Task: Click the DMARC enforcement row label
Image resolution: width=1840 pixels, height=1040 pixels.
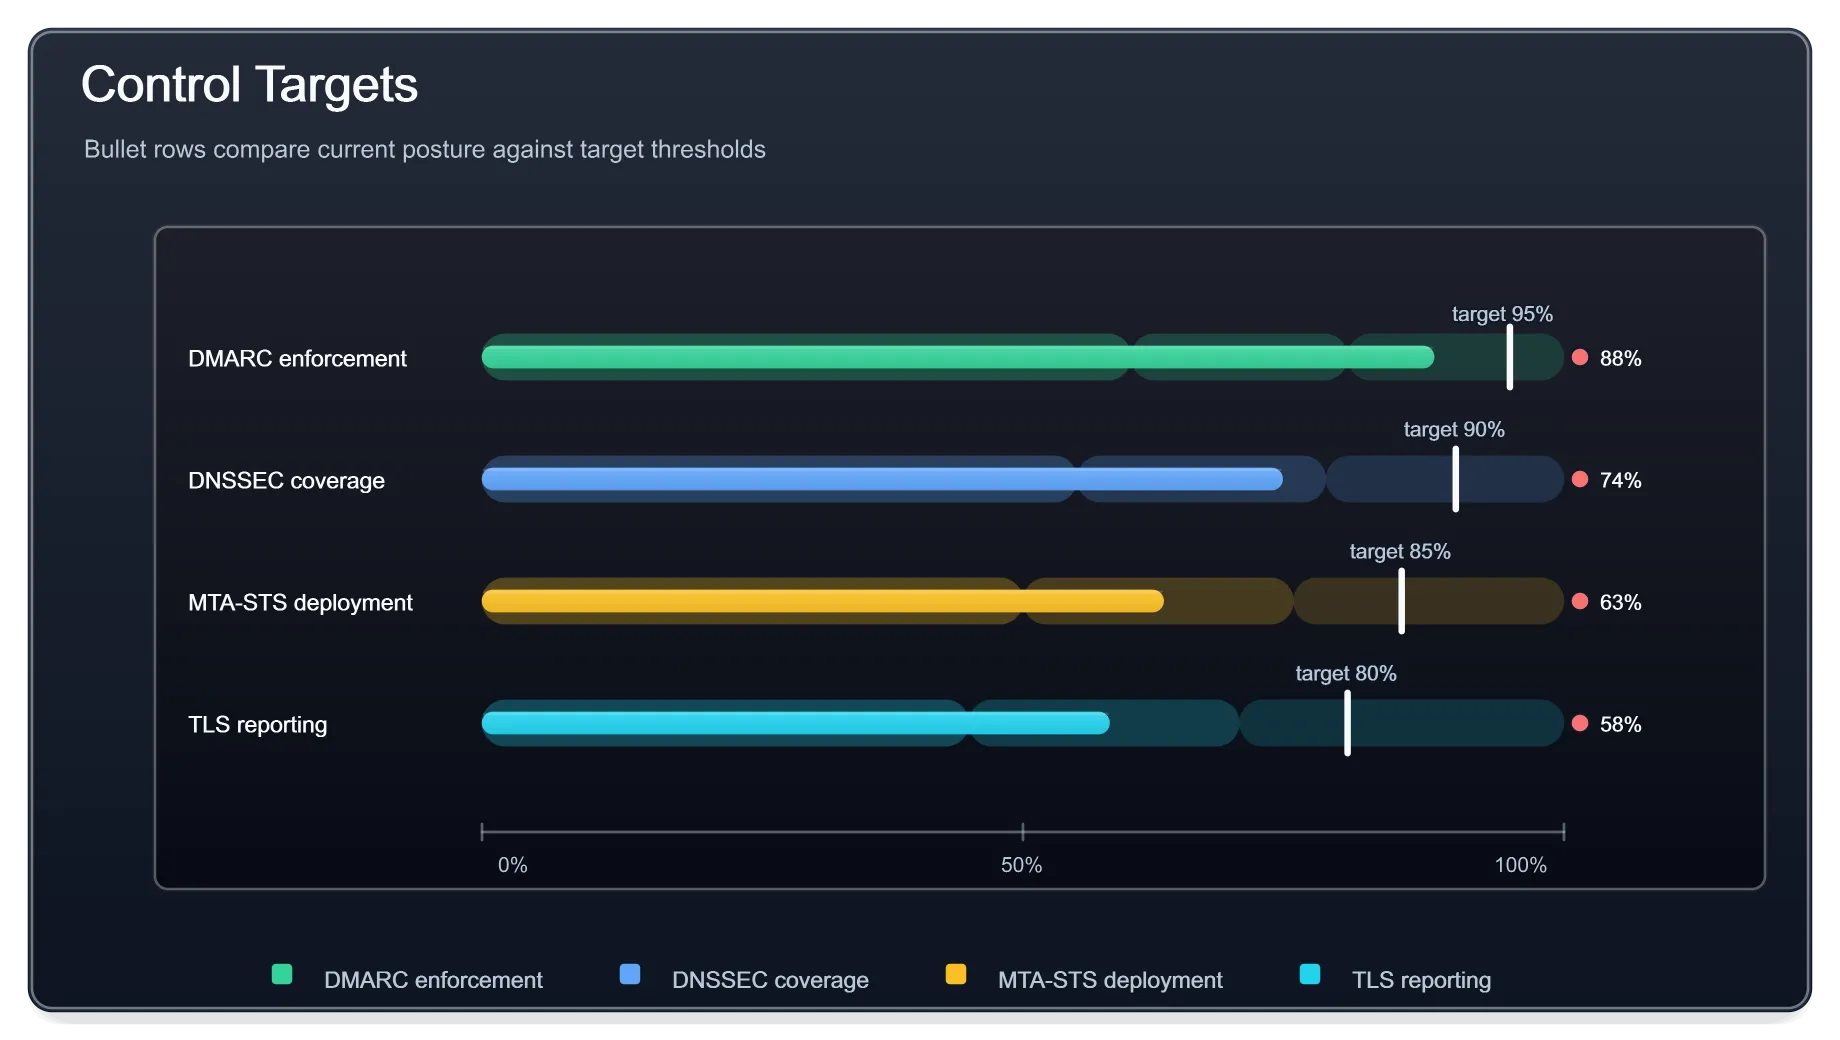Action: pos(297,358)
